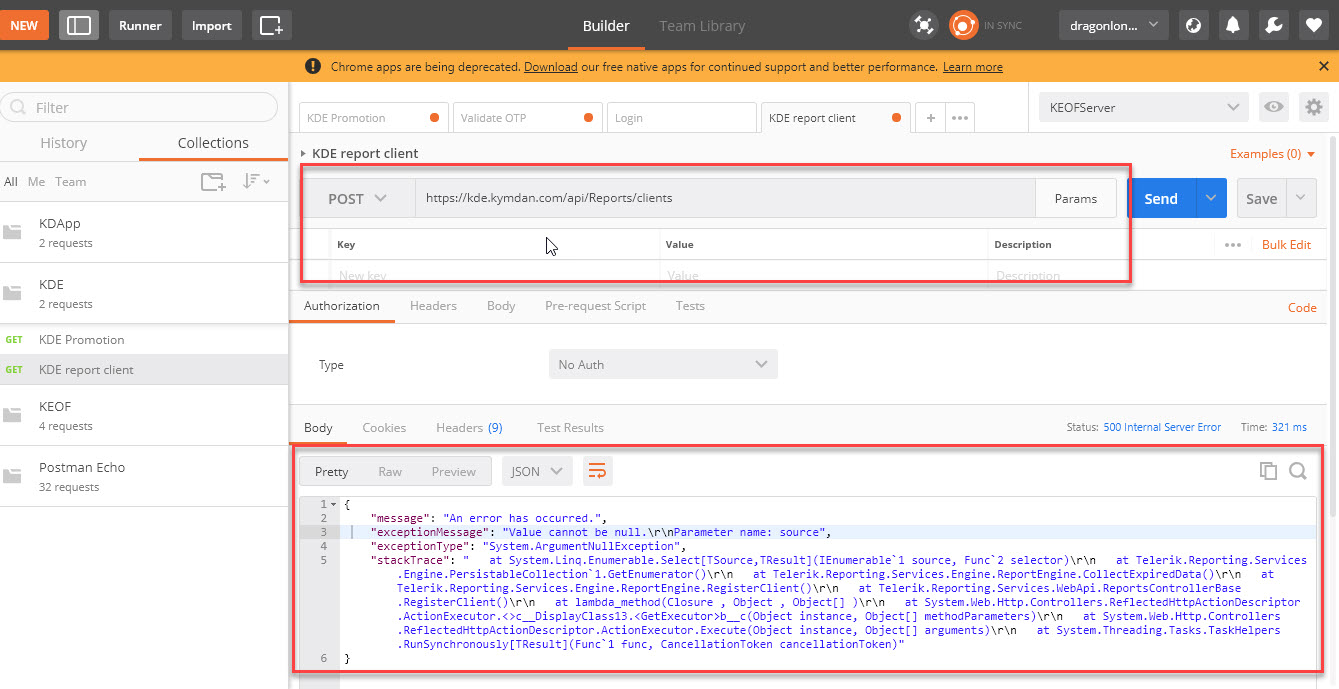Toggle the sidebar layout icon
Viewport: 1339px width, 689px height.
coord(79,25)
